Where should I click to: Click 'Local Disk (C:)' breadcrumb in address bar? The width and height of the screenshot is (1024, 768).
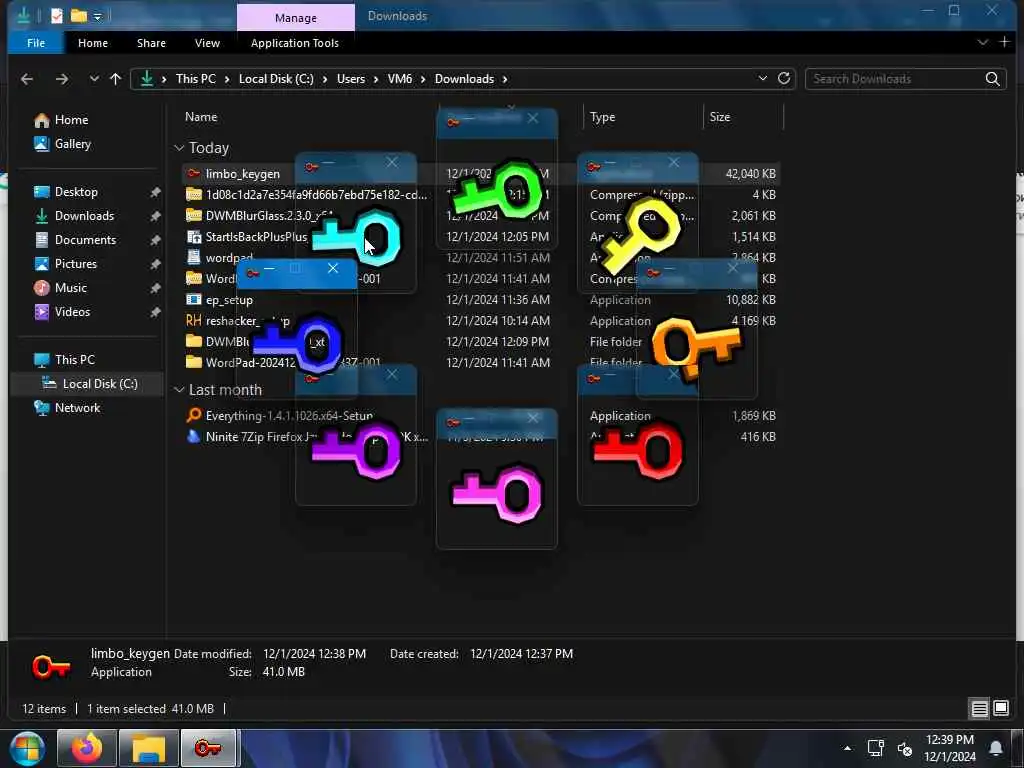[276, 78]
